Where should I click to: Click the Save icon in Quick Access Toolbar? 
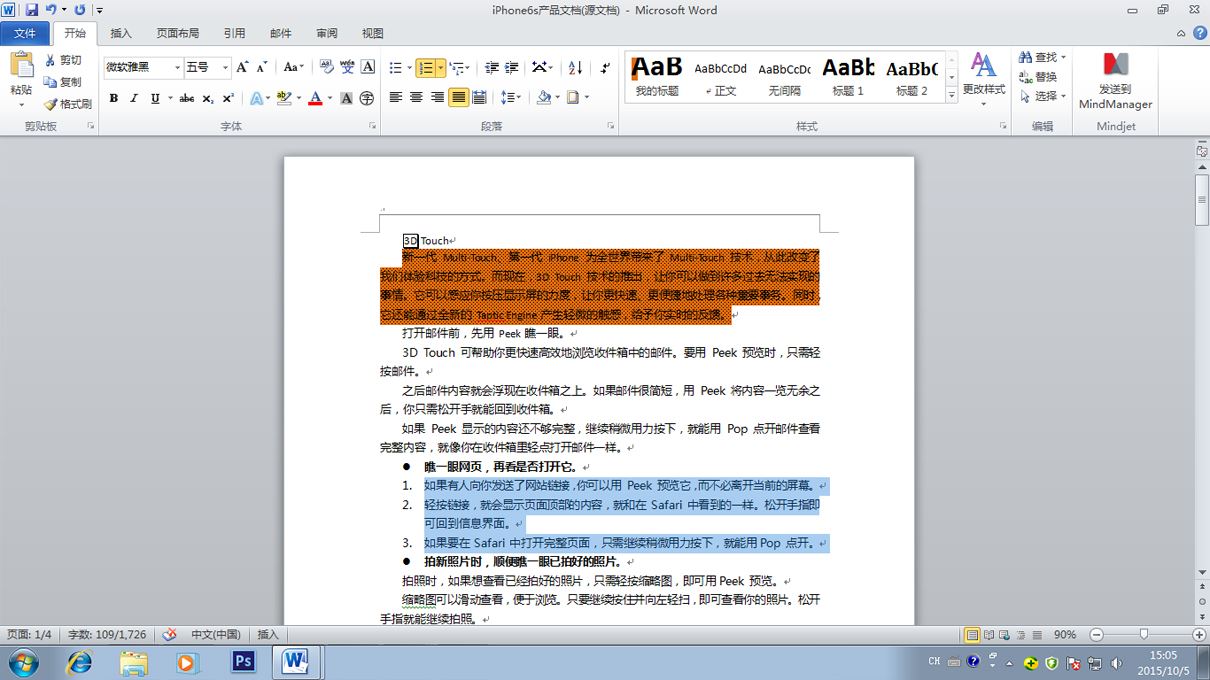[x=32, y=9]
